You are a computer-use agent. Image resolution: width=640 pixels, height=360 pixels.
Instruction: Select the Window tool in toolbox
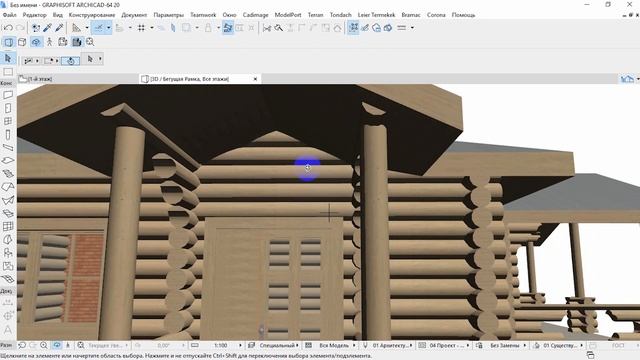(x=8, y=121)
